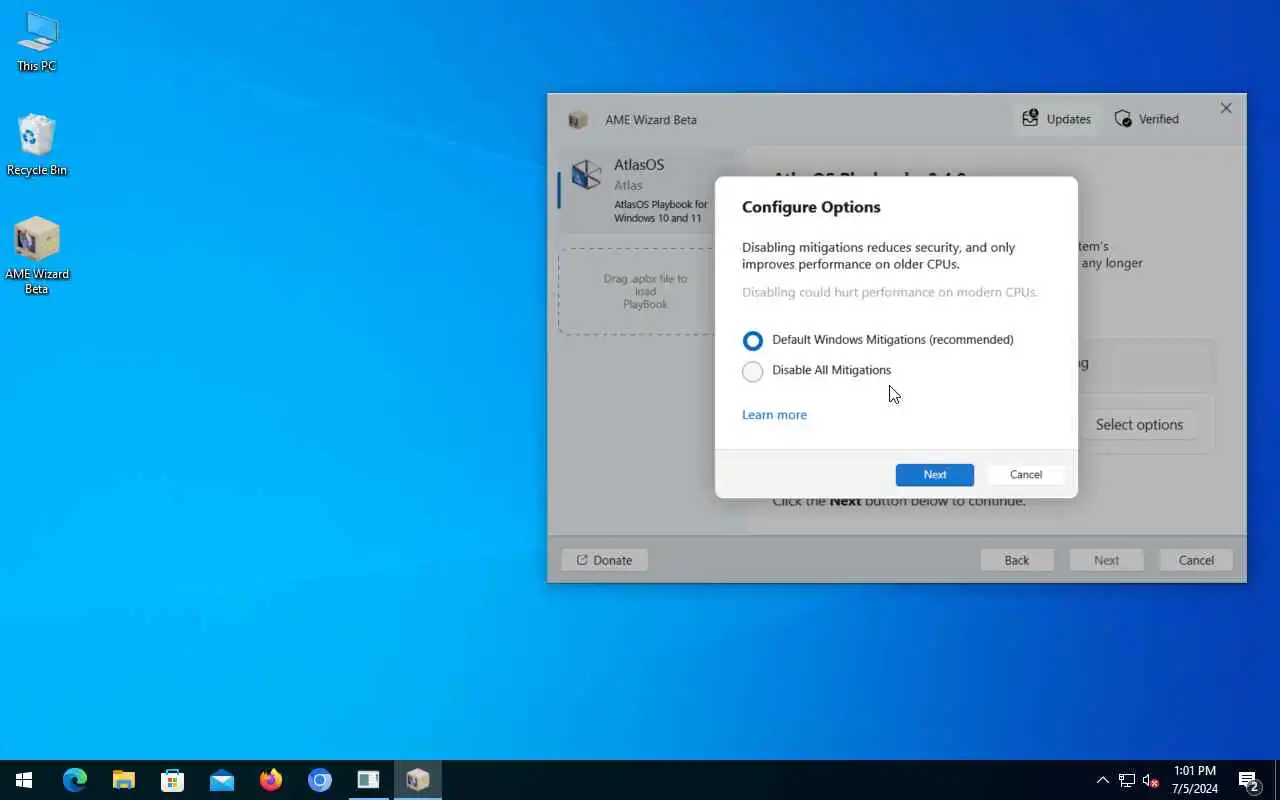Launch Microsoft Edge from taskbar
Screen dimensions: 1280x800
tap(74, 780)
